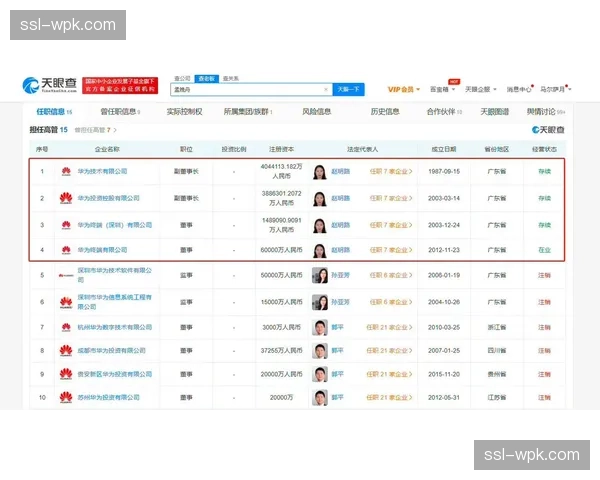The height and width of the screenshot is (480, 600).
Task: Click the Huawei logo in row 4
Action: coord(66,250)
